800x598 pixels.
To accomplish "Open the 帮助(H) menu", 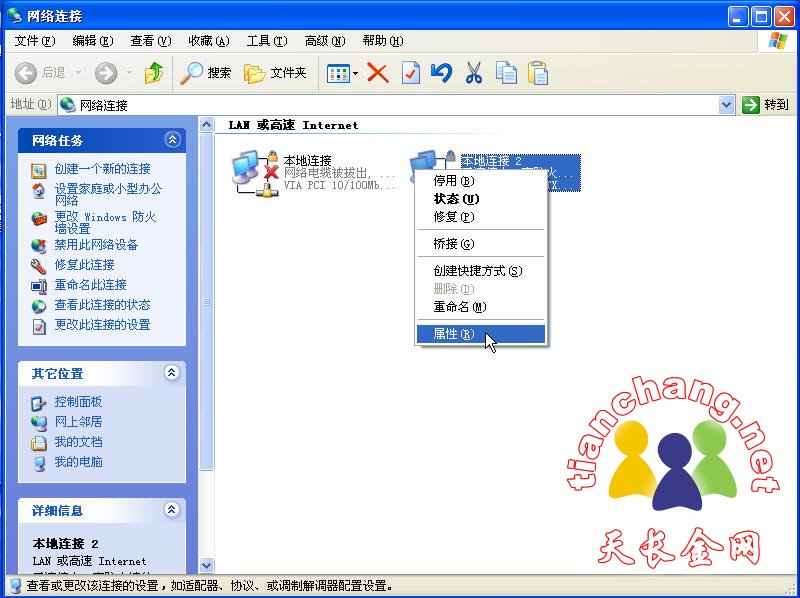I will (x=383, y=41).
